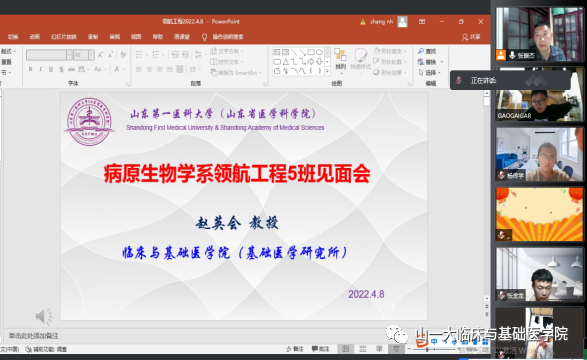The image size is (587, 360).
Task: Click the 查找 find icon
Action: click(x=427, y=51)
